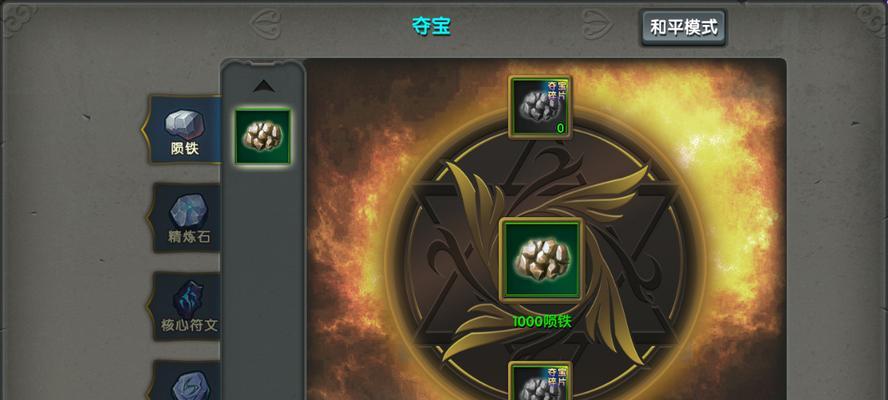Open the partially visible grey rune-stone tab

(x=191, y=385)
